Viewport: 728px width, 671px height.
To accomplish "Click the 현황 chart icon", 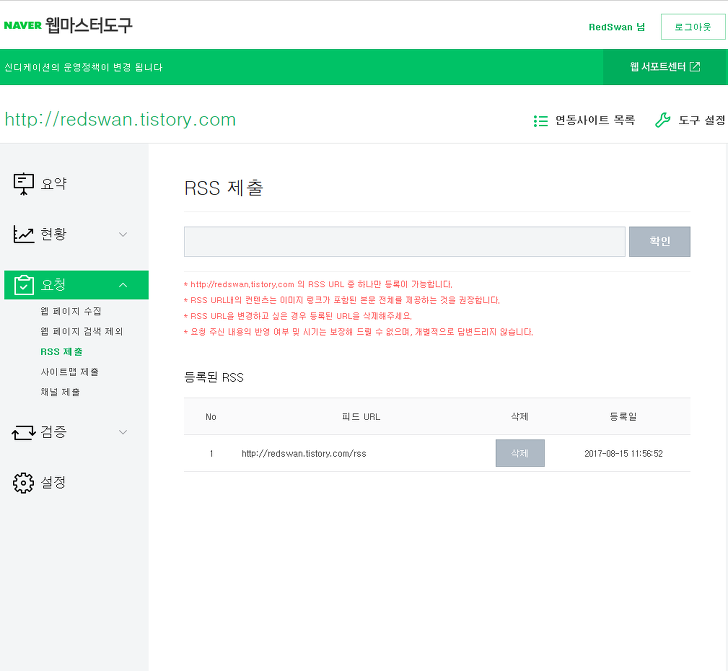I will click(24, 234).
